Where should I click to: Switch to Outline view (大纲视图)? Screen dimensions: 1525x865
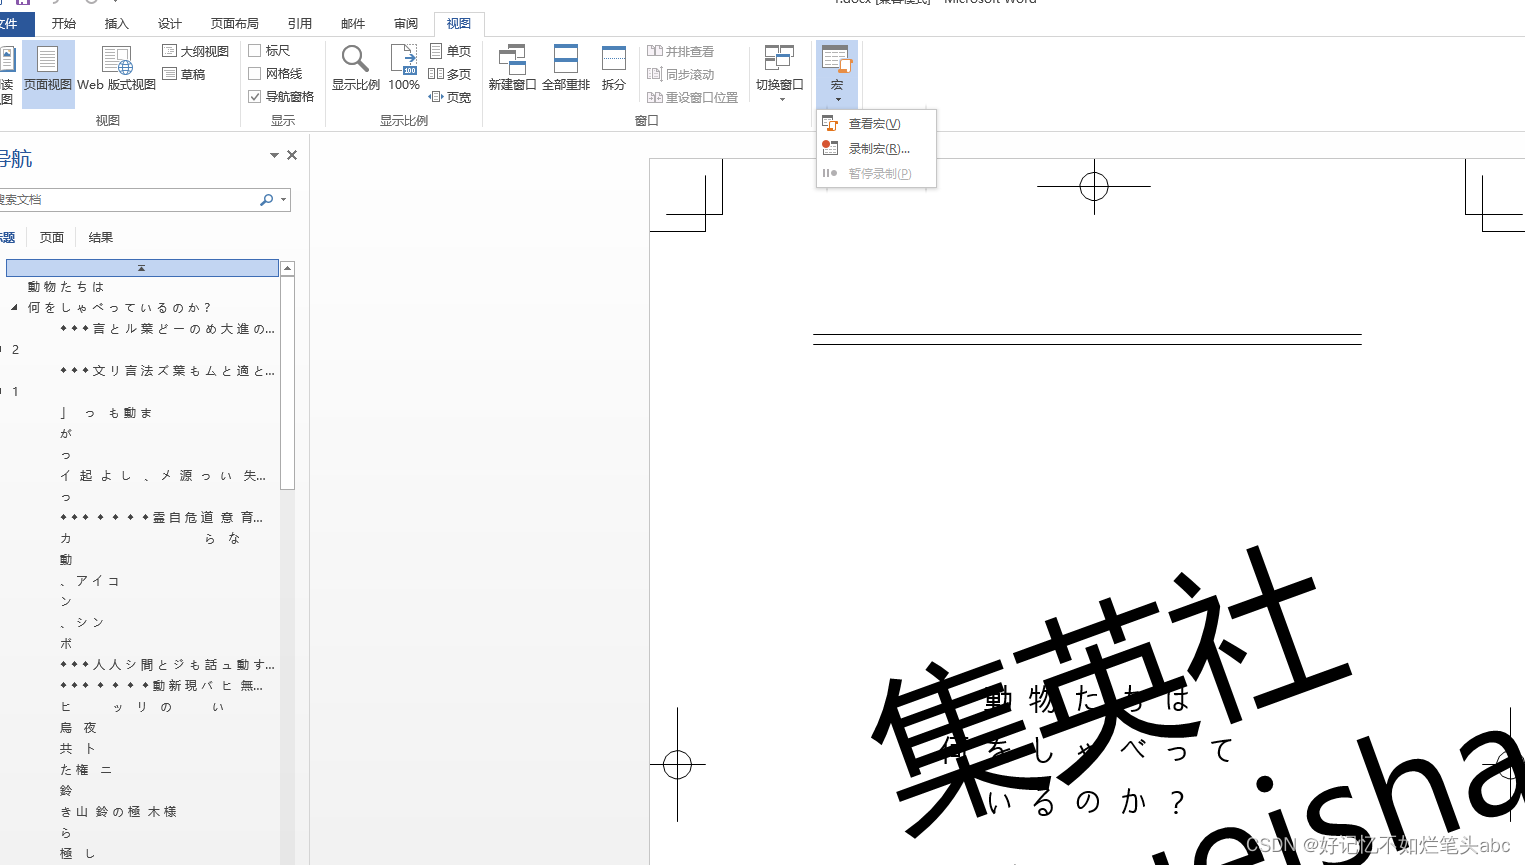click(196, 51)
